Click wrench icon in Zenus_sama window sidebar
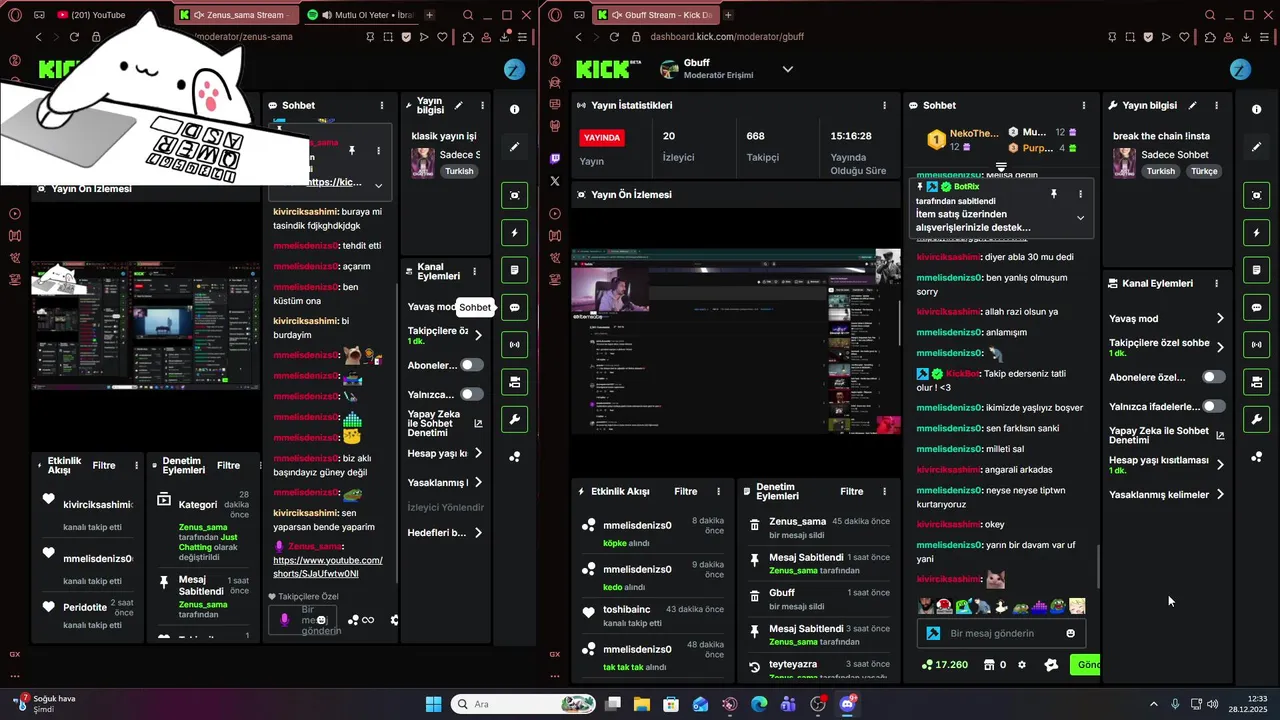 pyautogui.click(x=514, y=419)
